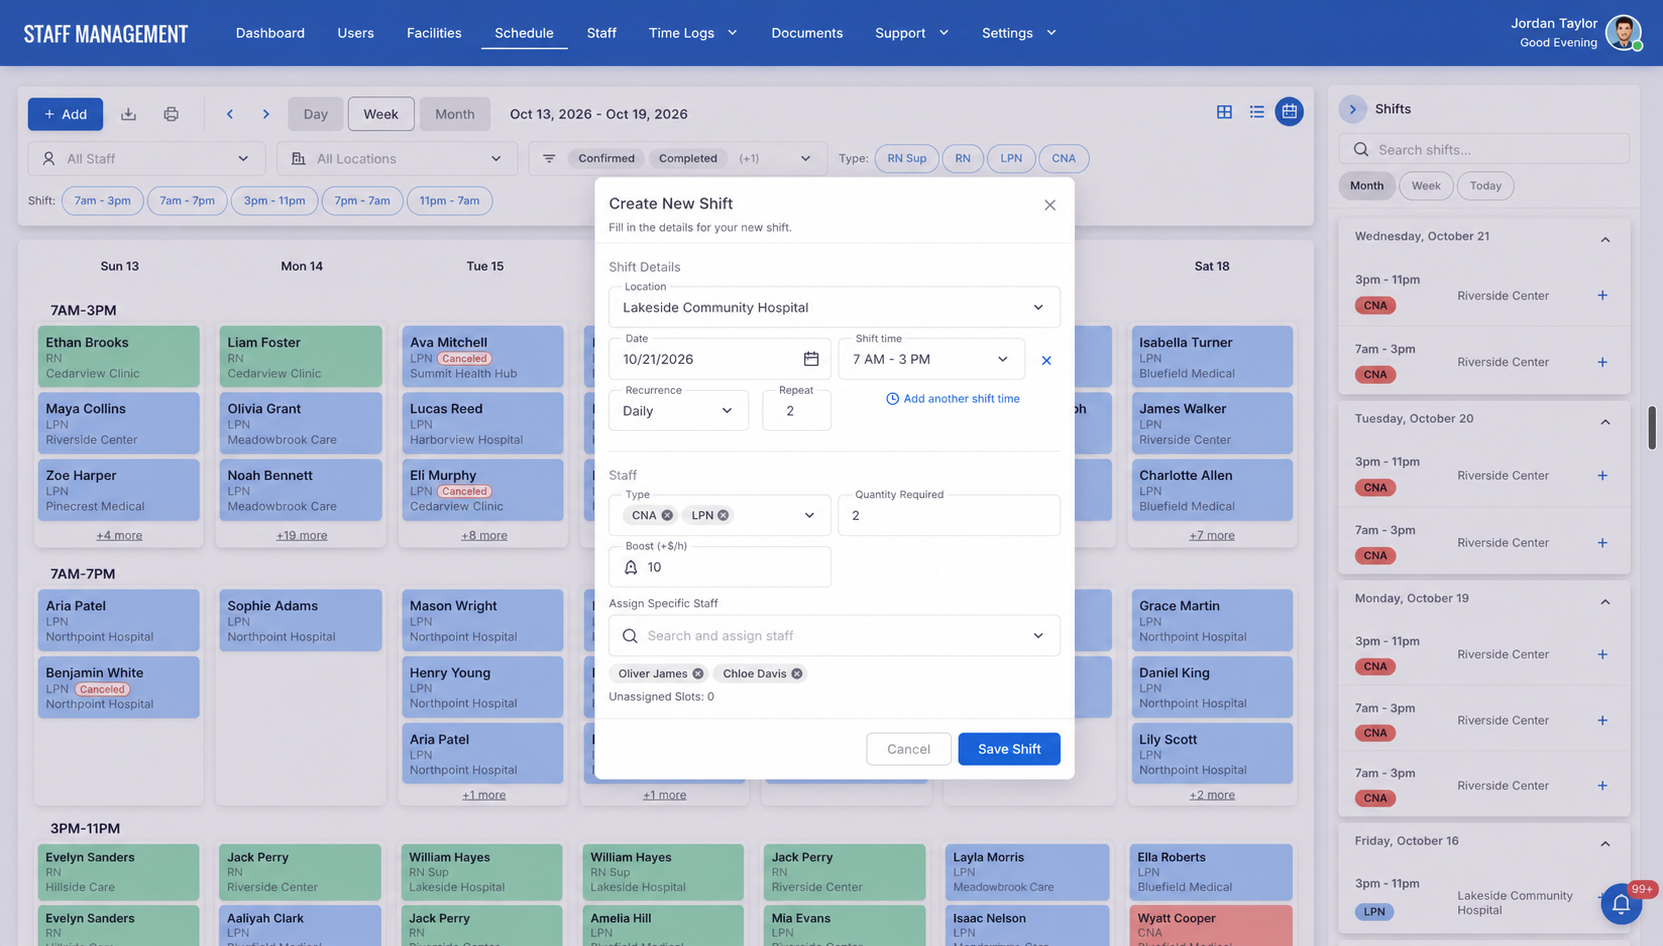The image size is (1663, 946).
Task: Toggle the 7am - 7pm shift filter
Action: pyautogui.click(x=187, y=200)
